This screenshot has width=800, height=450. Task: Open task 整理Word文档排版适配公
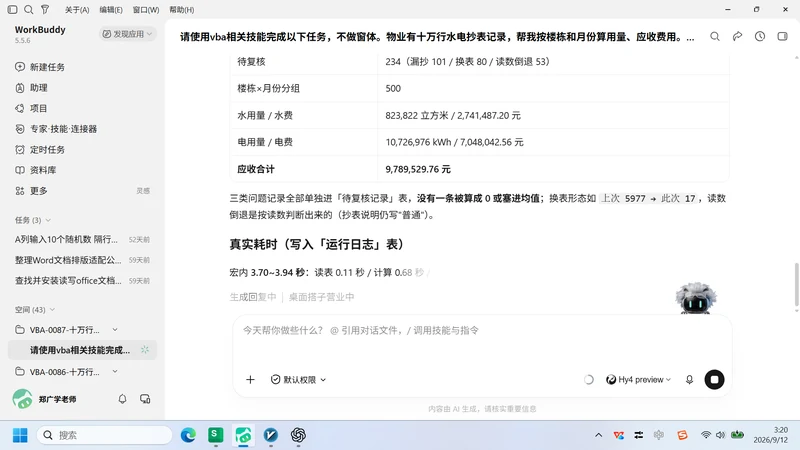click(82, 260)
